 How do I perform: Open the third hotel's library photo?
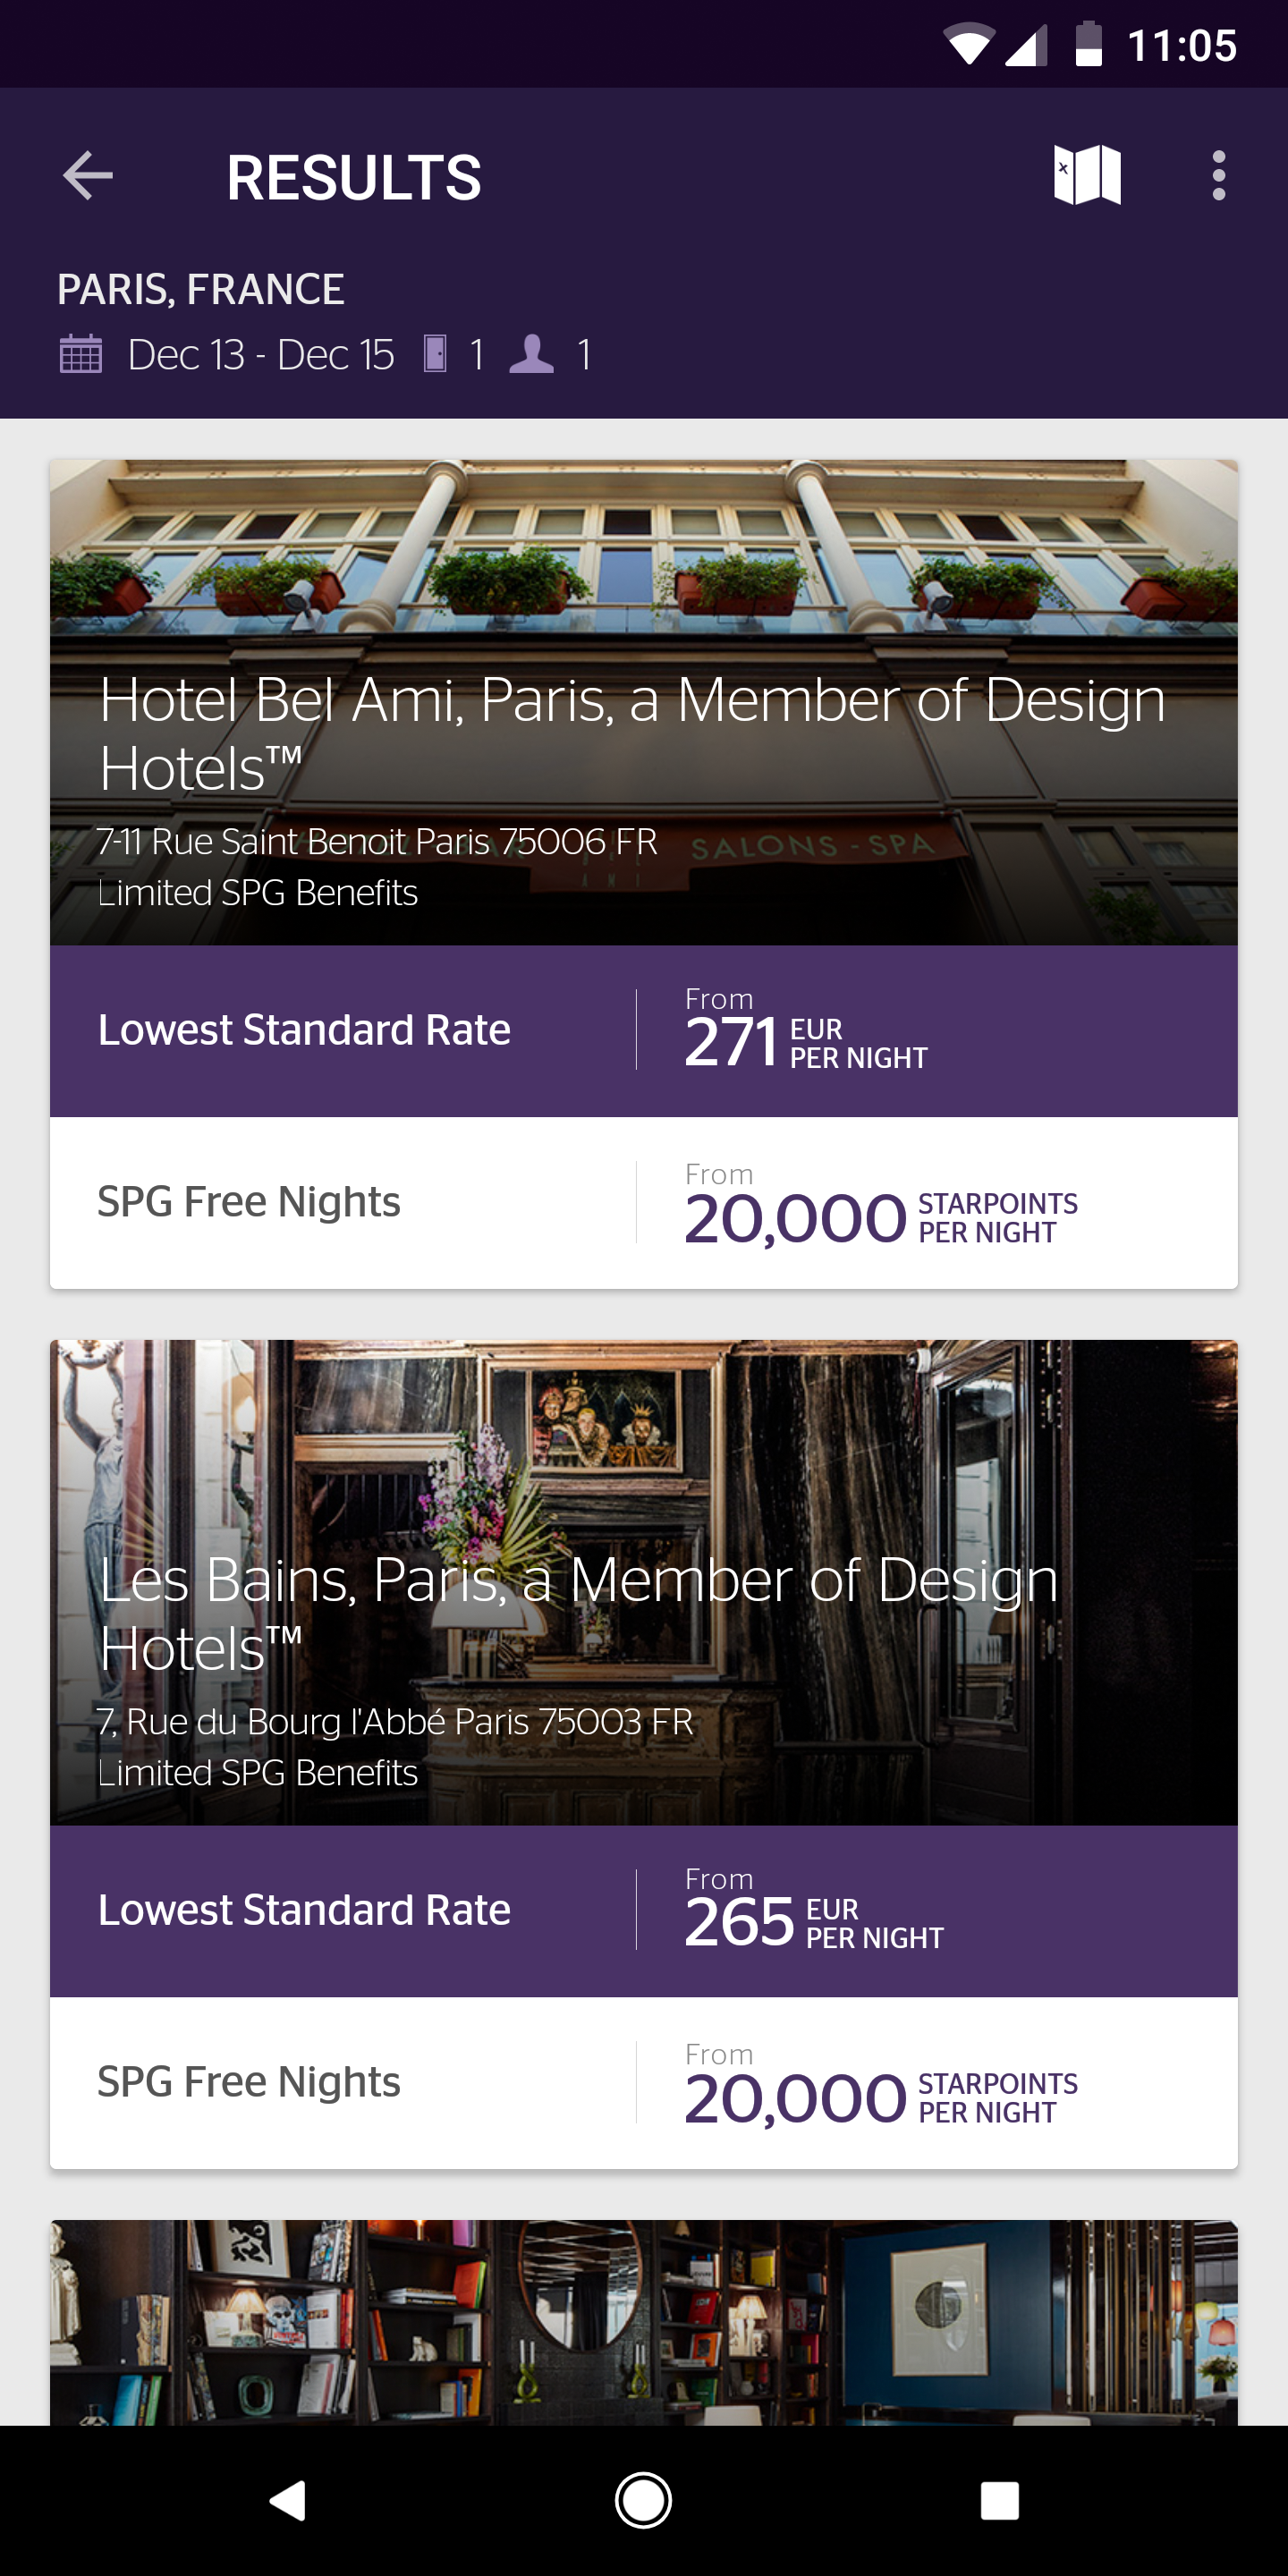tap(643, 2322)
